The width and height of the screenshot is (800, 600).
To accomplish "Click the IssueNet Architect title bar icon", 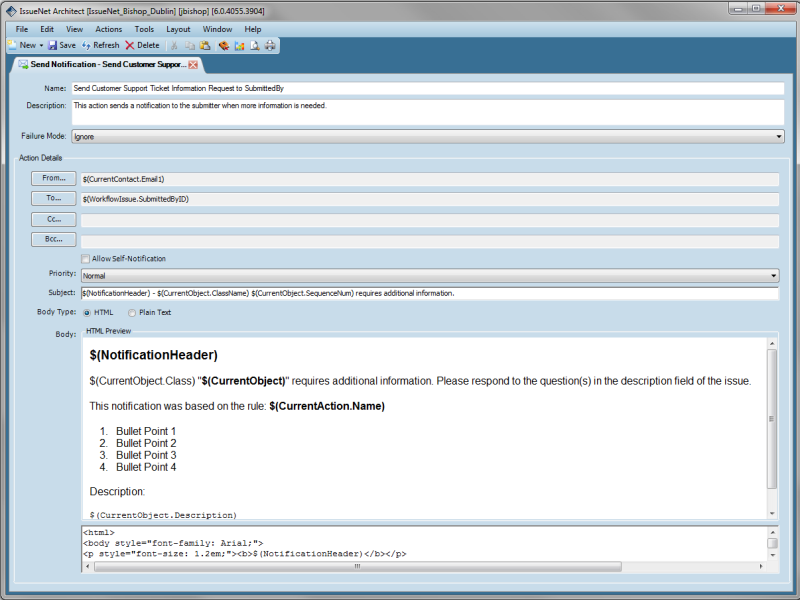I will pyautogui.click(x=11, y=11).
